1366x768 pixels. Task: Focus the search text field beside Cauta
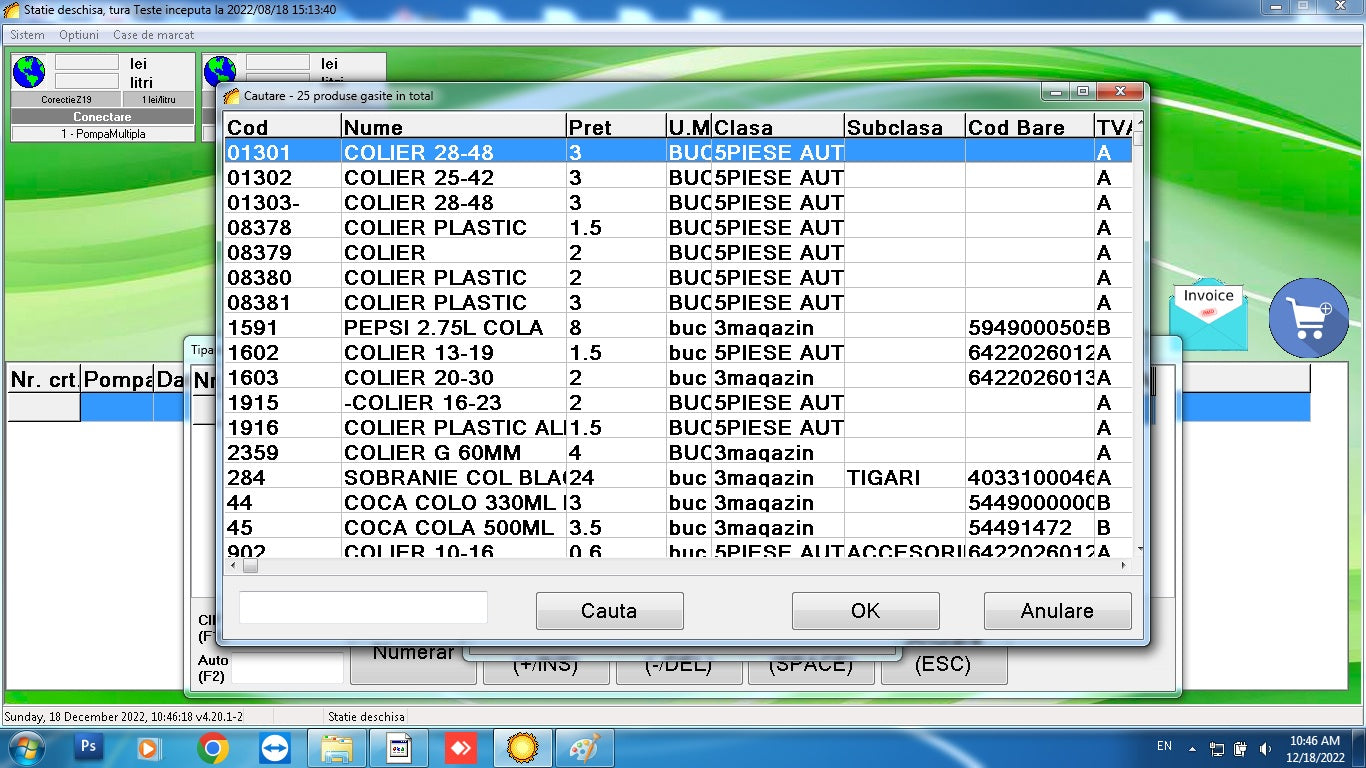363,608
